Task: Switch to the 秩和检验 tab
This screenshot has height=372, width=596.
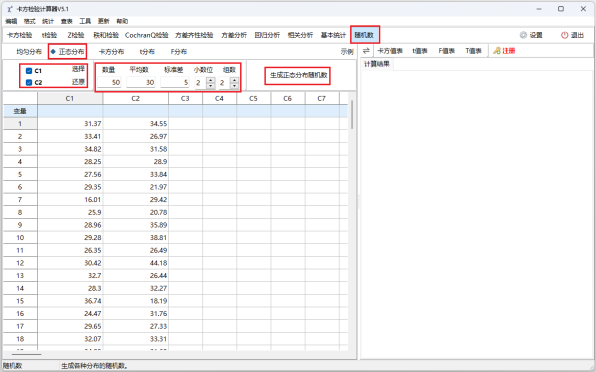Action: 106,35
